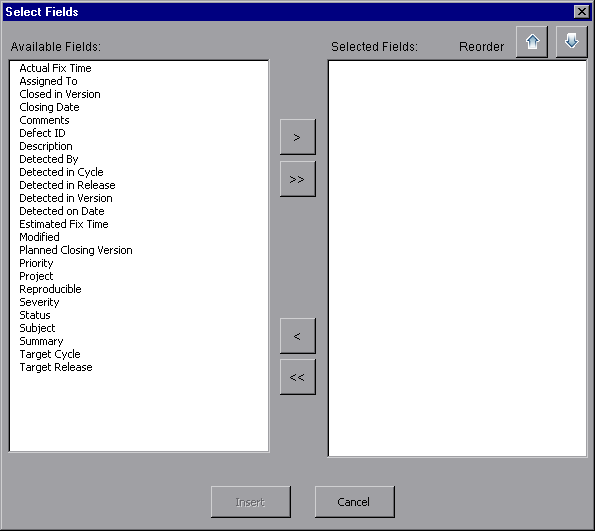Click the Insert button
The height and width of the screenshot is (531, 595).
point(250,502)
